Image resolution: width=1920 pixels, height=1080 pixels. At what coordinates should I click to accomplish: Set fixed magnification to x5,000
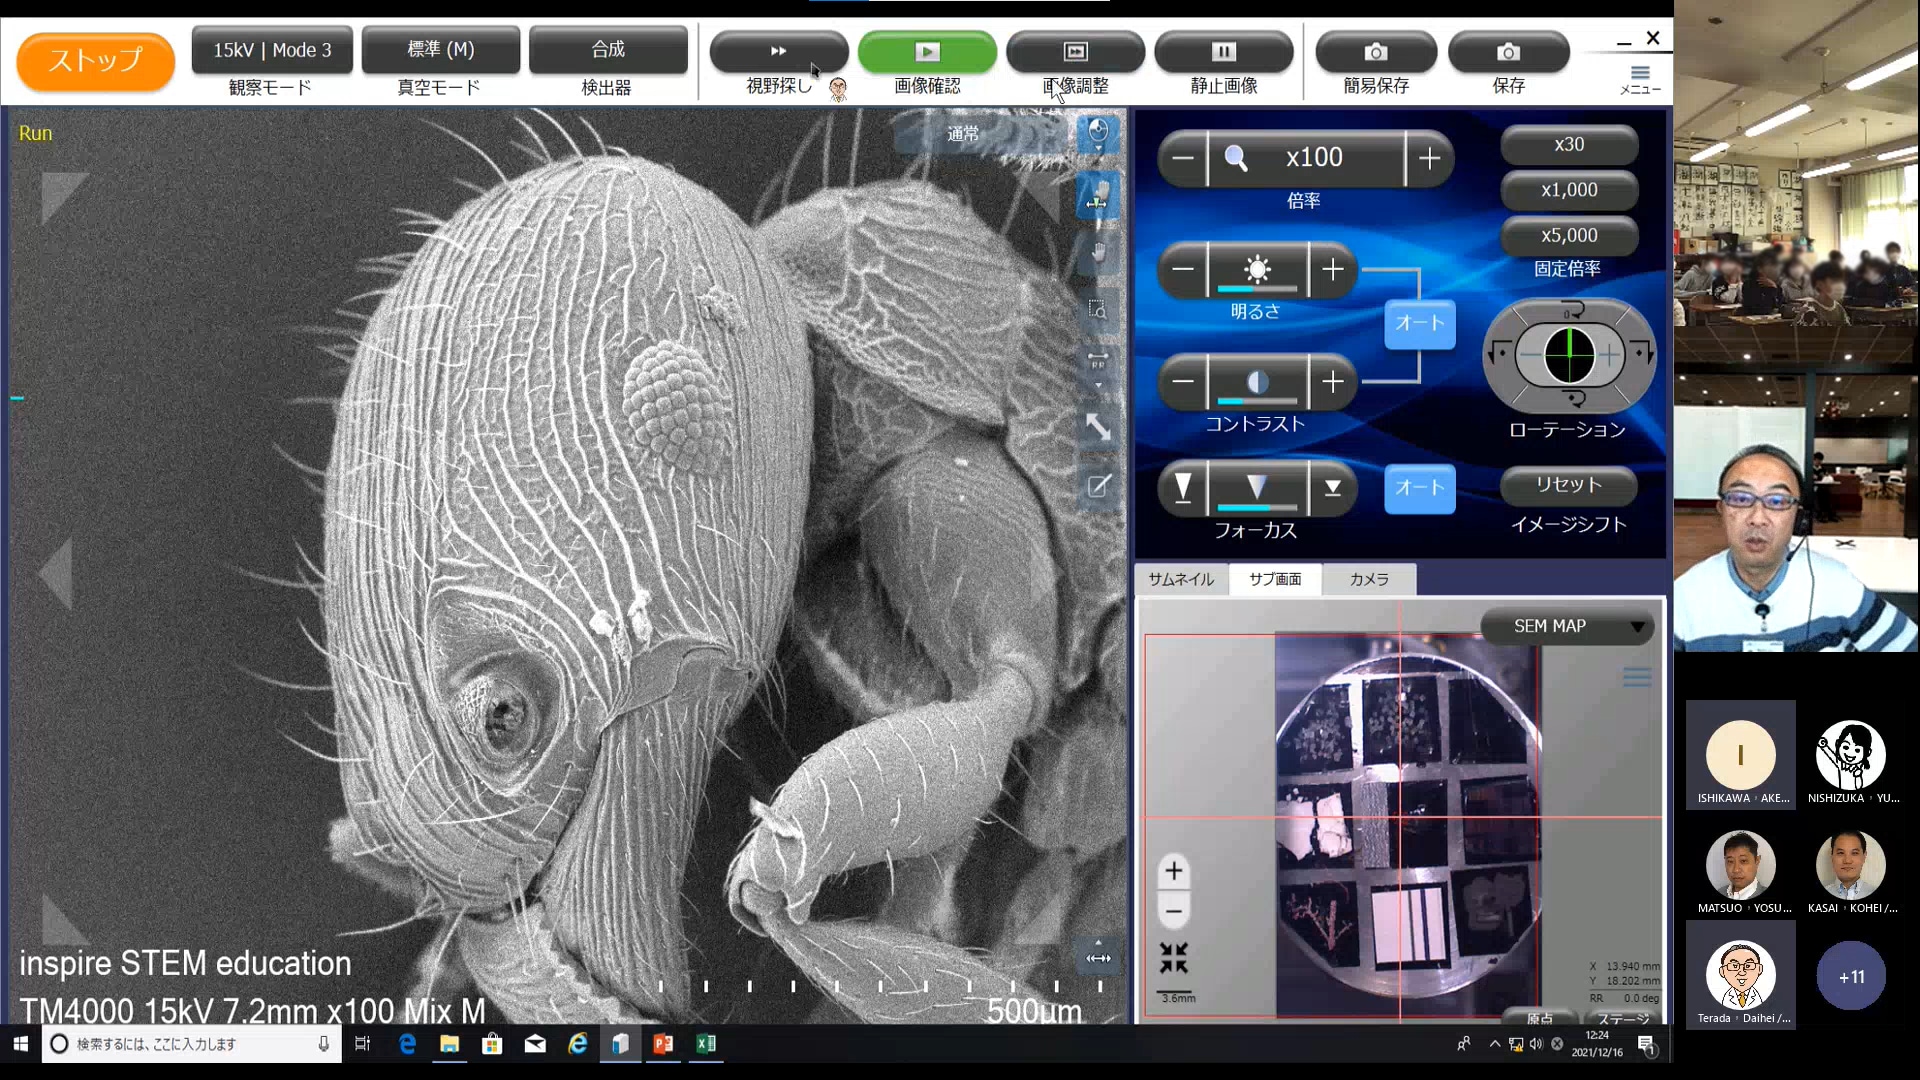tap(1569, 236)
